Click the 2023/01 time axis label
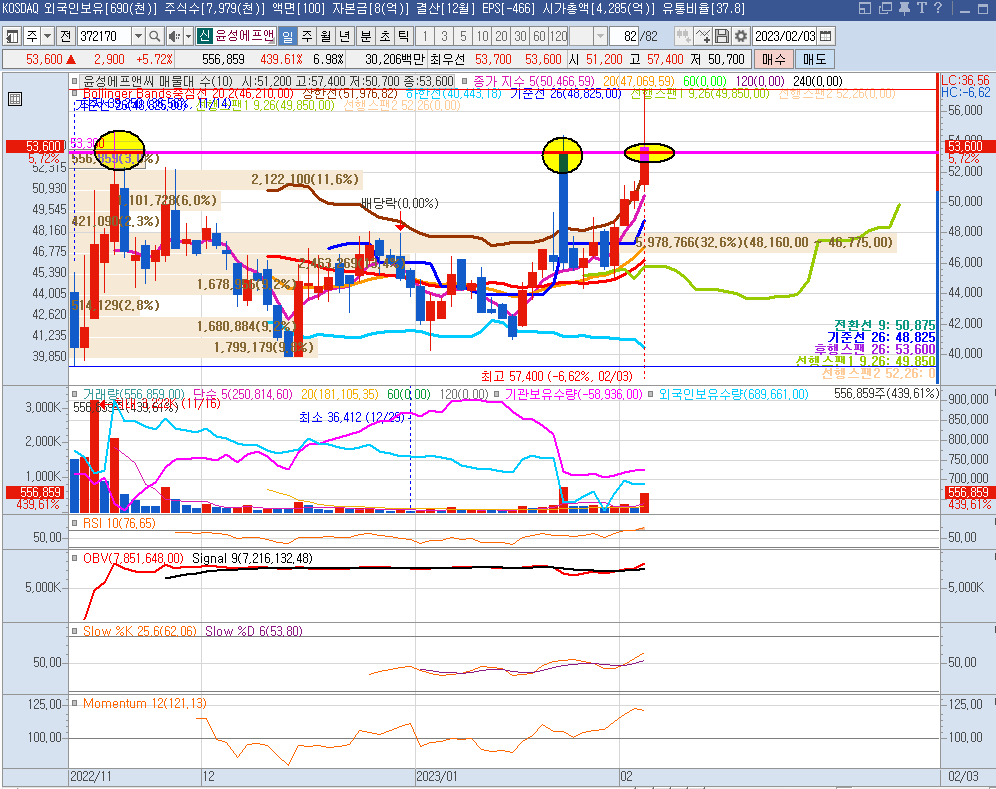The image size is (996, 789). click(436, 776)
